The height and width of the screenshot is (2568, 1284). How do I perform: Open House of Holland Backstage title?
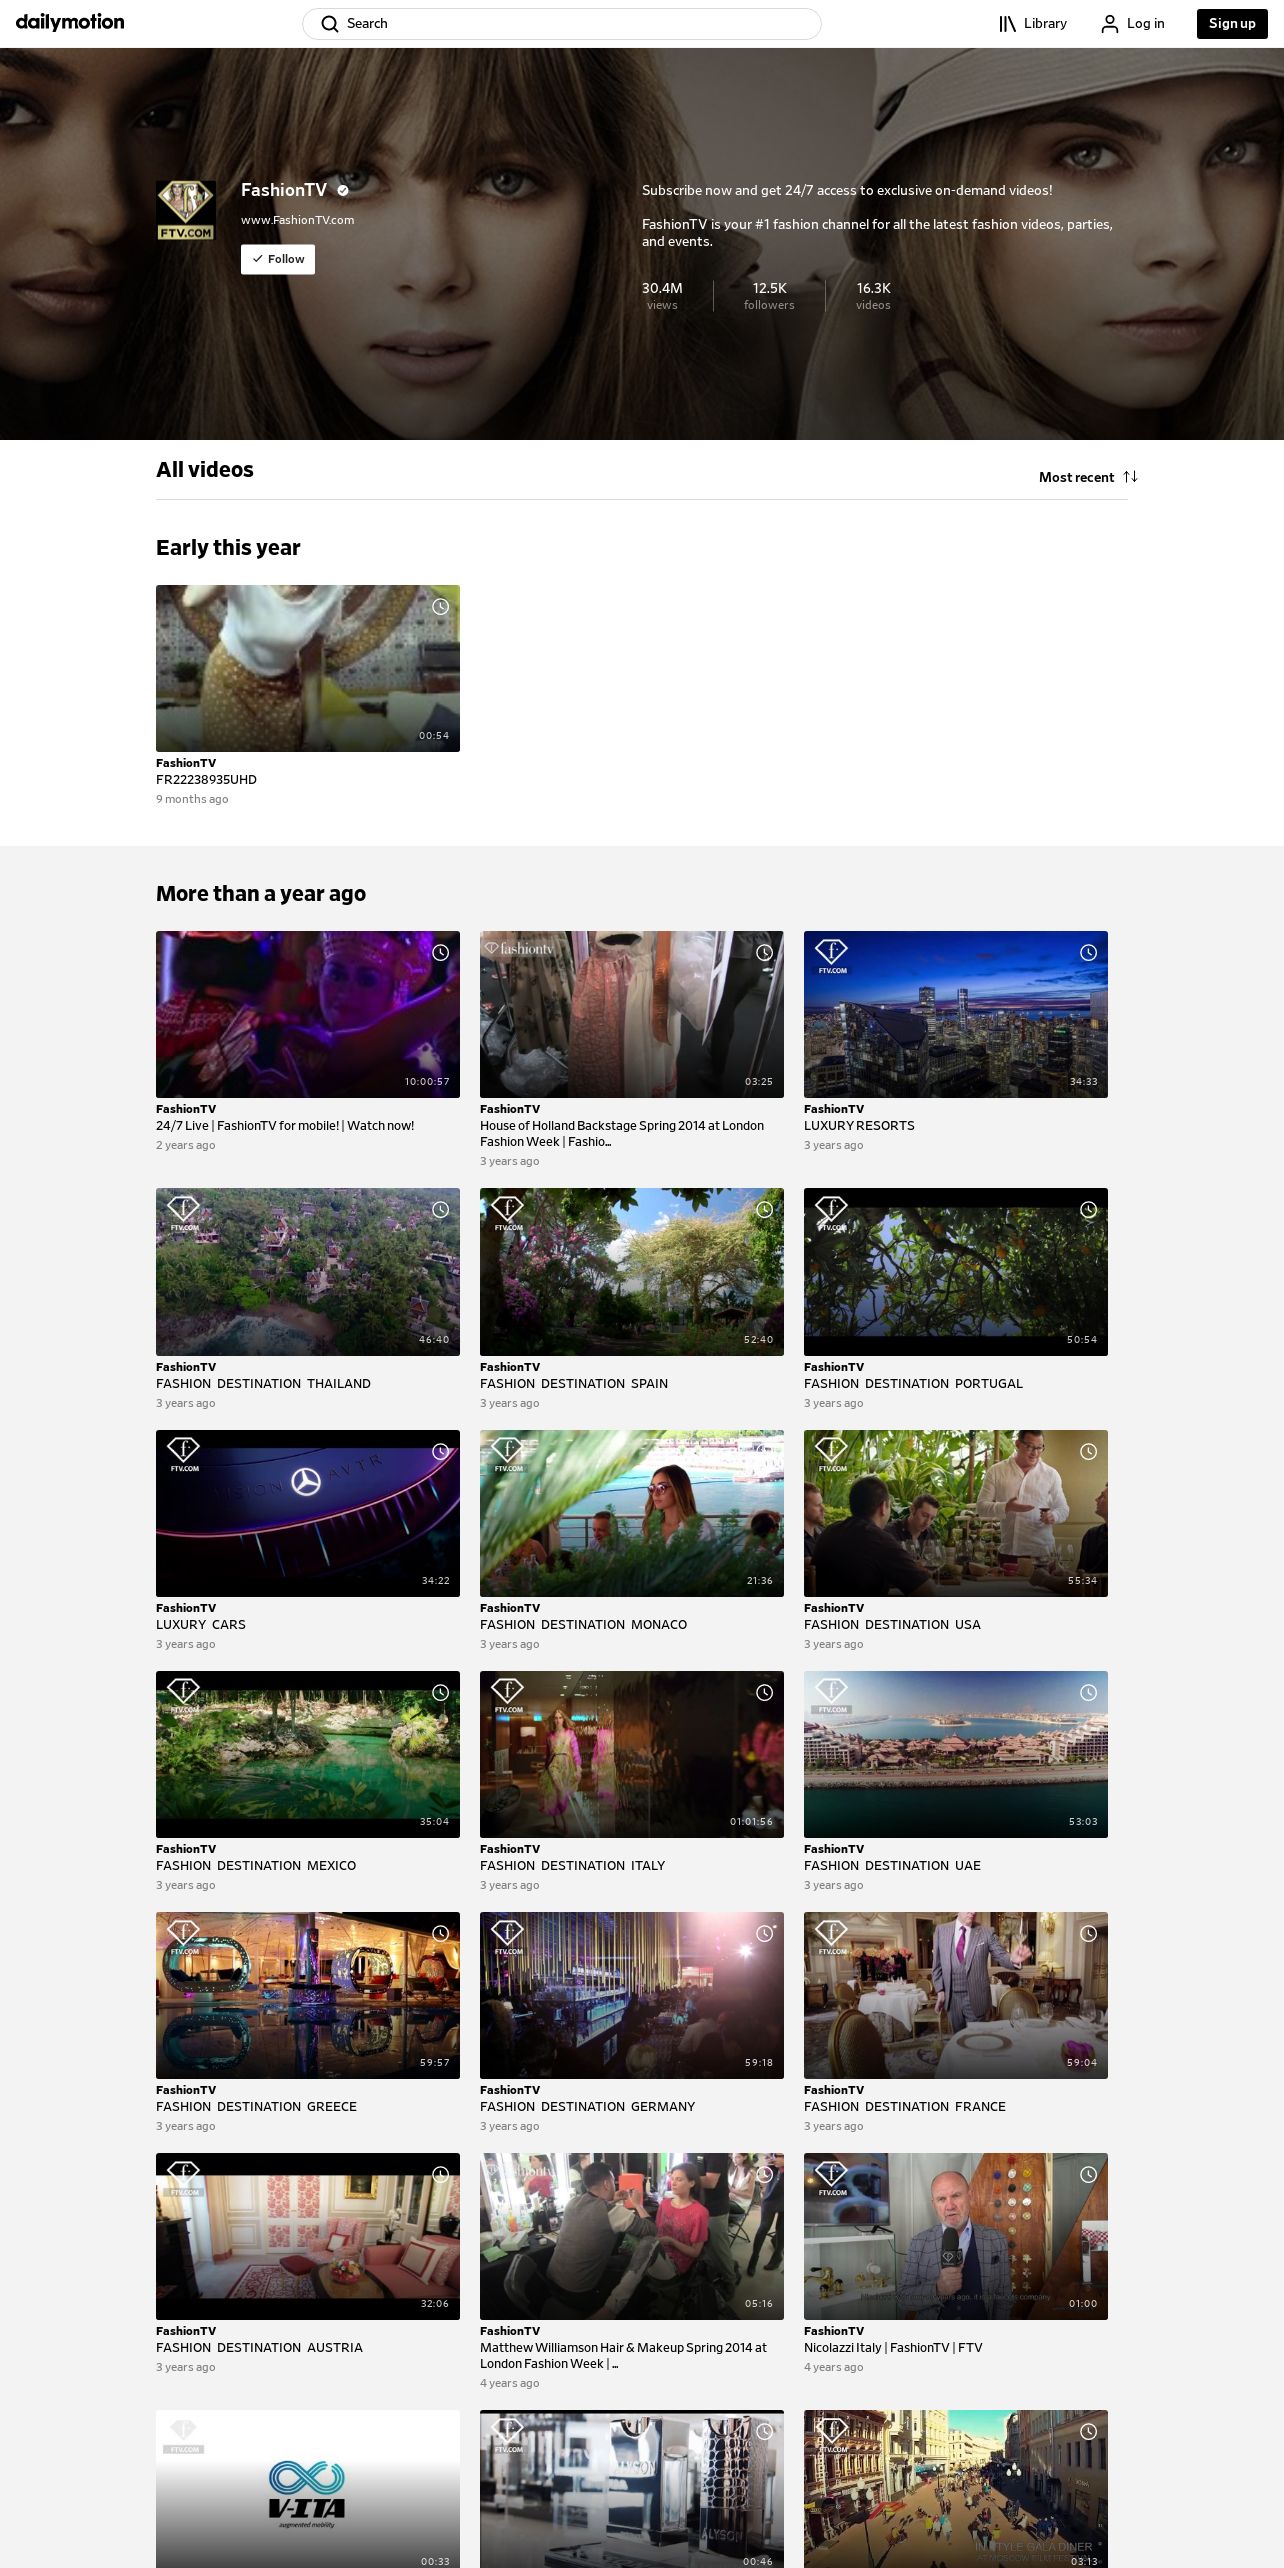622,1134
